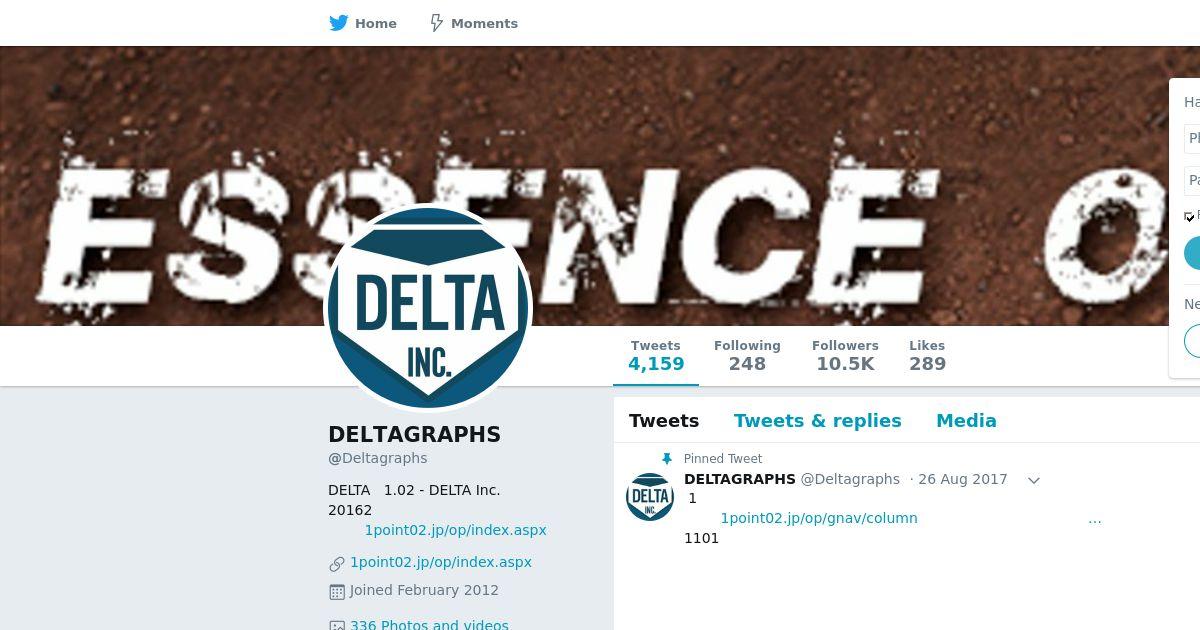Open the pinned tweet DELTA avatar
Image resolution: width=1200 pixels, height=630 pixels.
coord(650,497)
